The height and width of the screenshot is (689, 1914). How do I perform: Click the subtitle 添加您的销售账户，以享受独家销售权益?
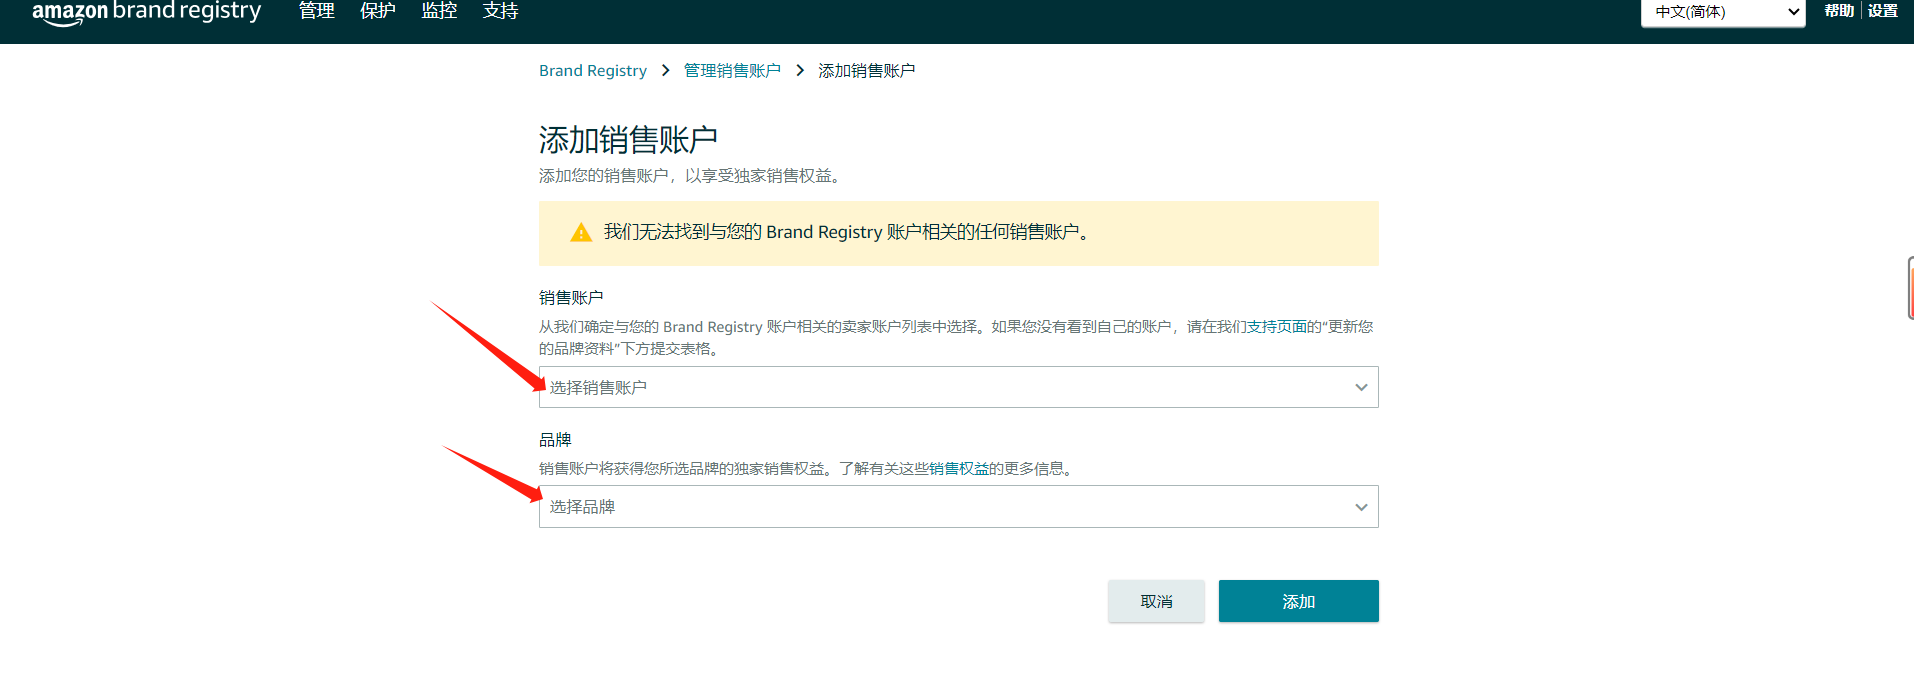point(691,176)
